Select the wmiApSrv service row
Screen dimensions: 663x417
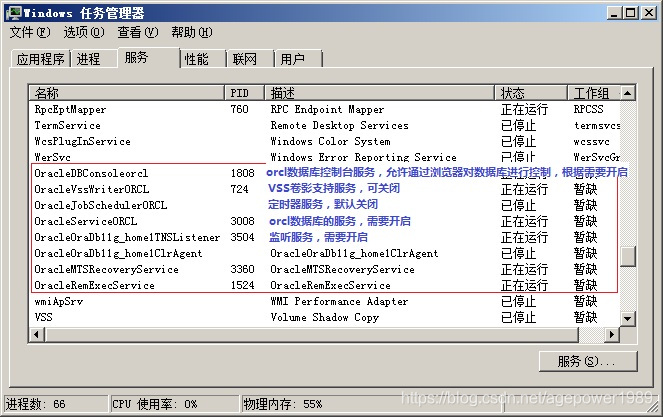(324, 302)
